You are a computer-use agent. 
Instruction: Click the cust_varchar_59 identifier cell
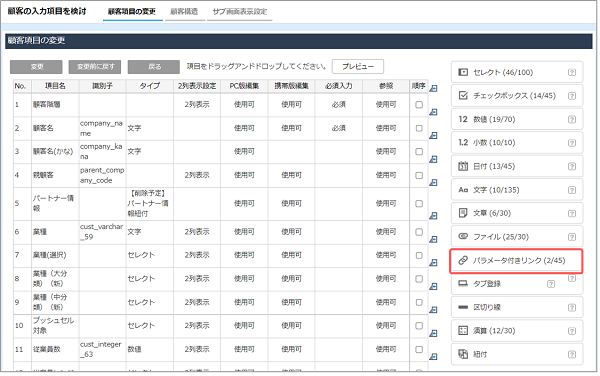102,232
